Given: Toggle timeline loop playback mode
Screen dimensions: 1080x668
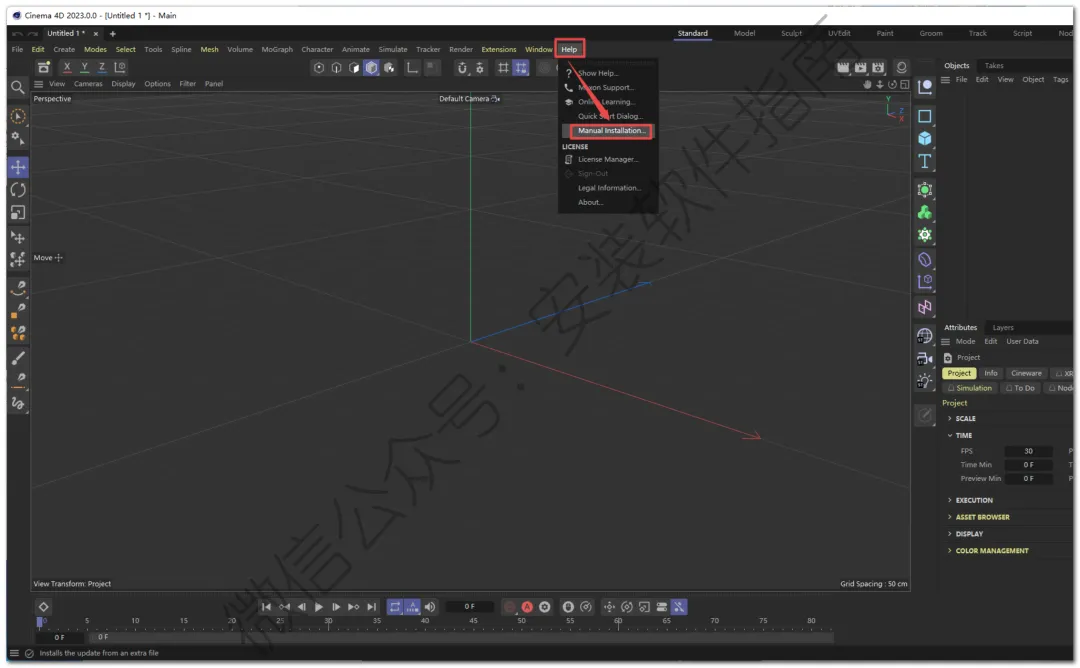Looking at the screenshot, I should (x=395, y=607).
